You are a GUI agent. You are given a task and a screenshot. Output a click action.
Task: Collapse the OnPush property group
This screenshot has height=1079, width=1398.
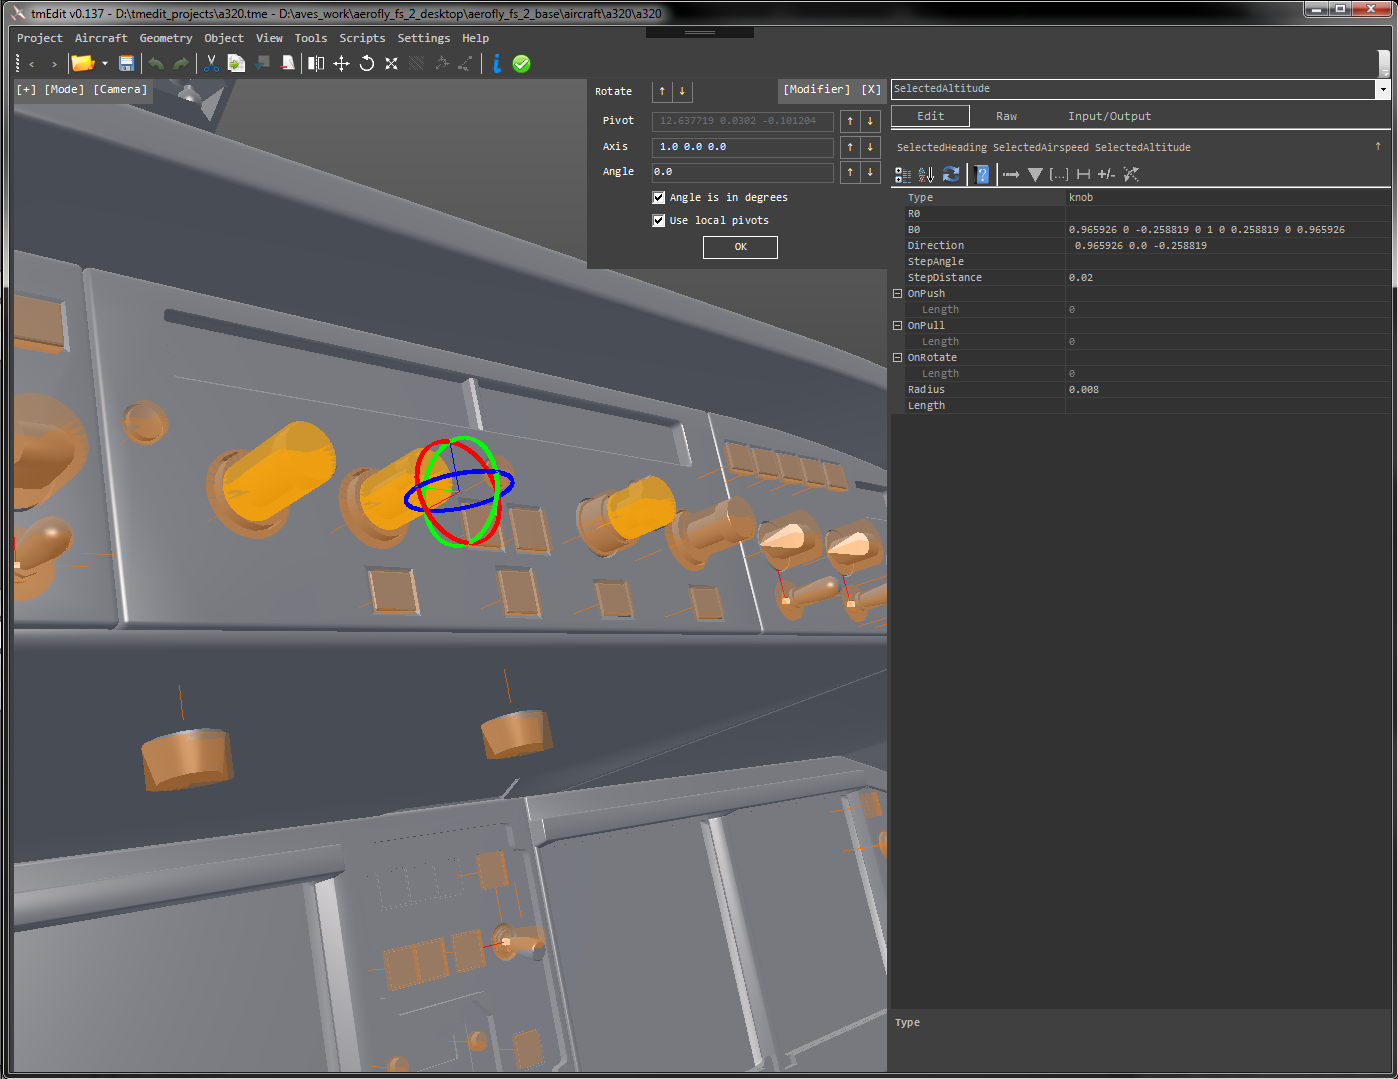click(x=898, y=294)
